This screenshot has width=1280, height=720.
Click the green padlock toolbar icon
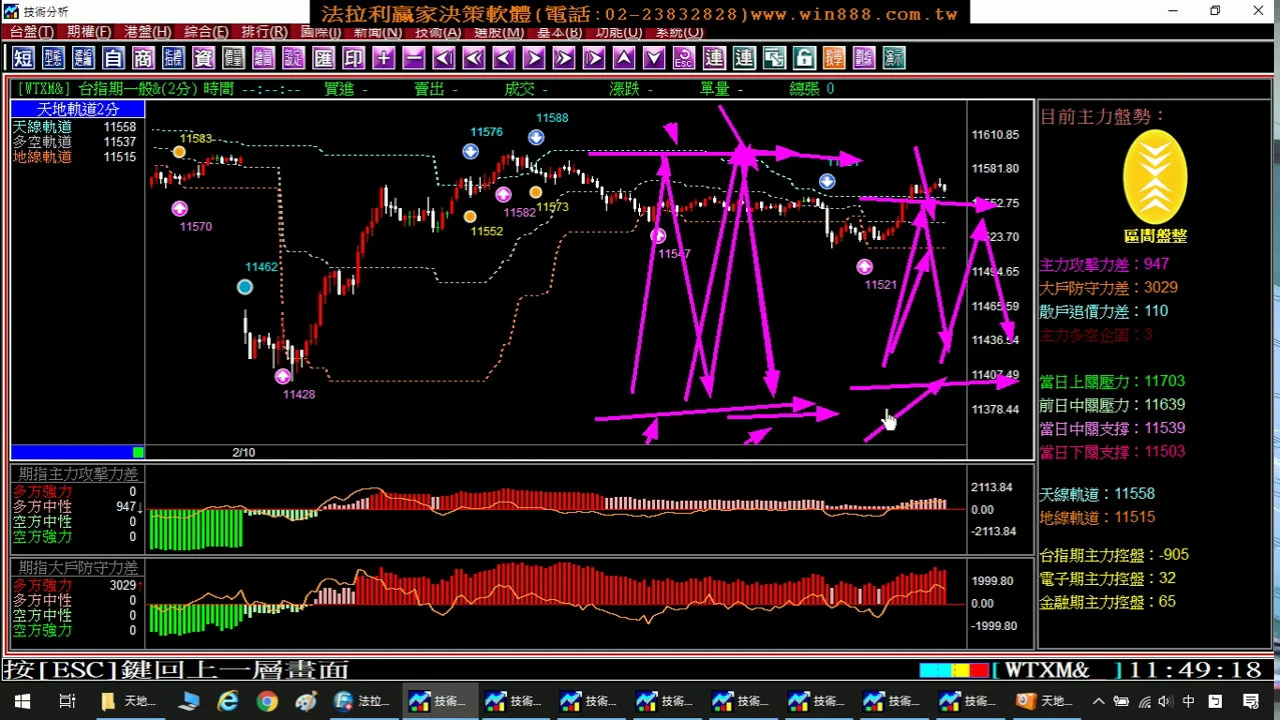803,58
